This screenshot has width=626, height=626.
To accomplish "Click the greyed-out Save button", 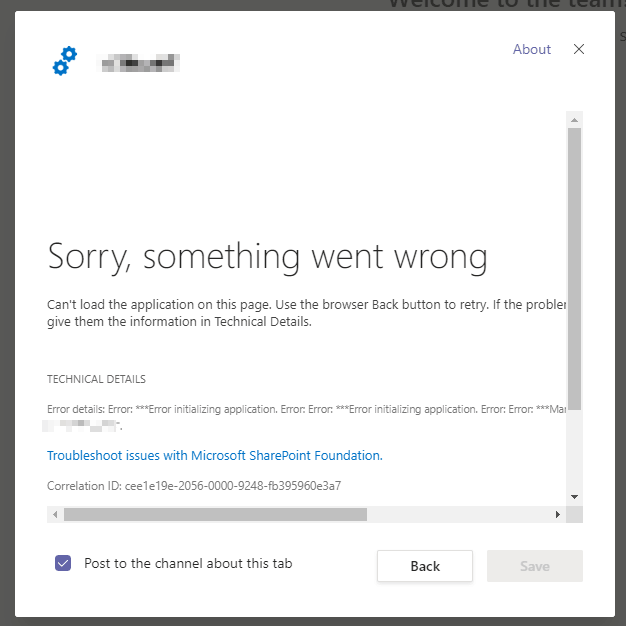I will 534,566.
